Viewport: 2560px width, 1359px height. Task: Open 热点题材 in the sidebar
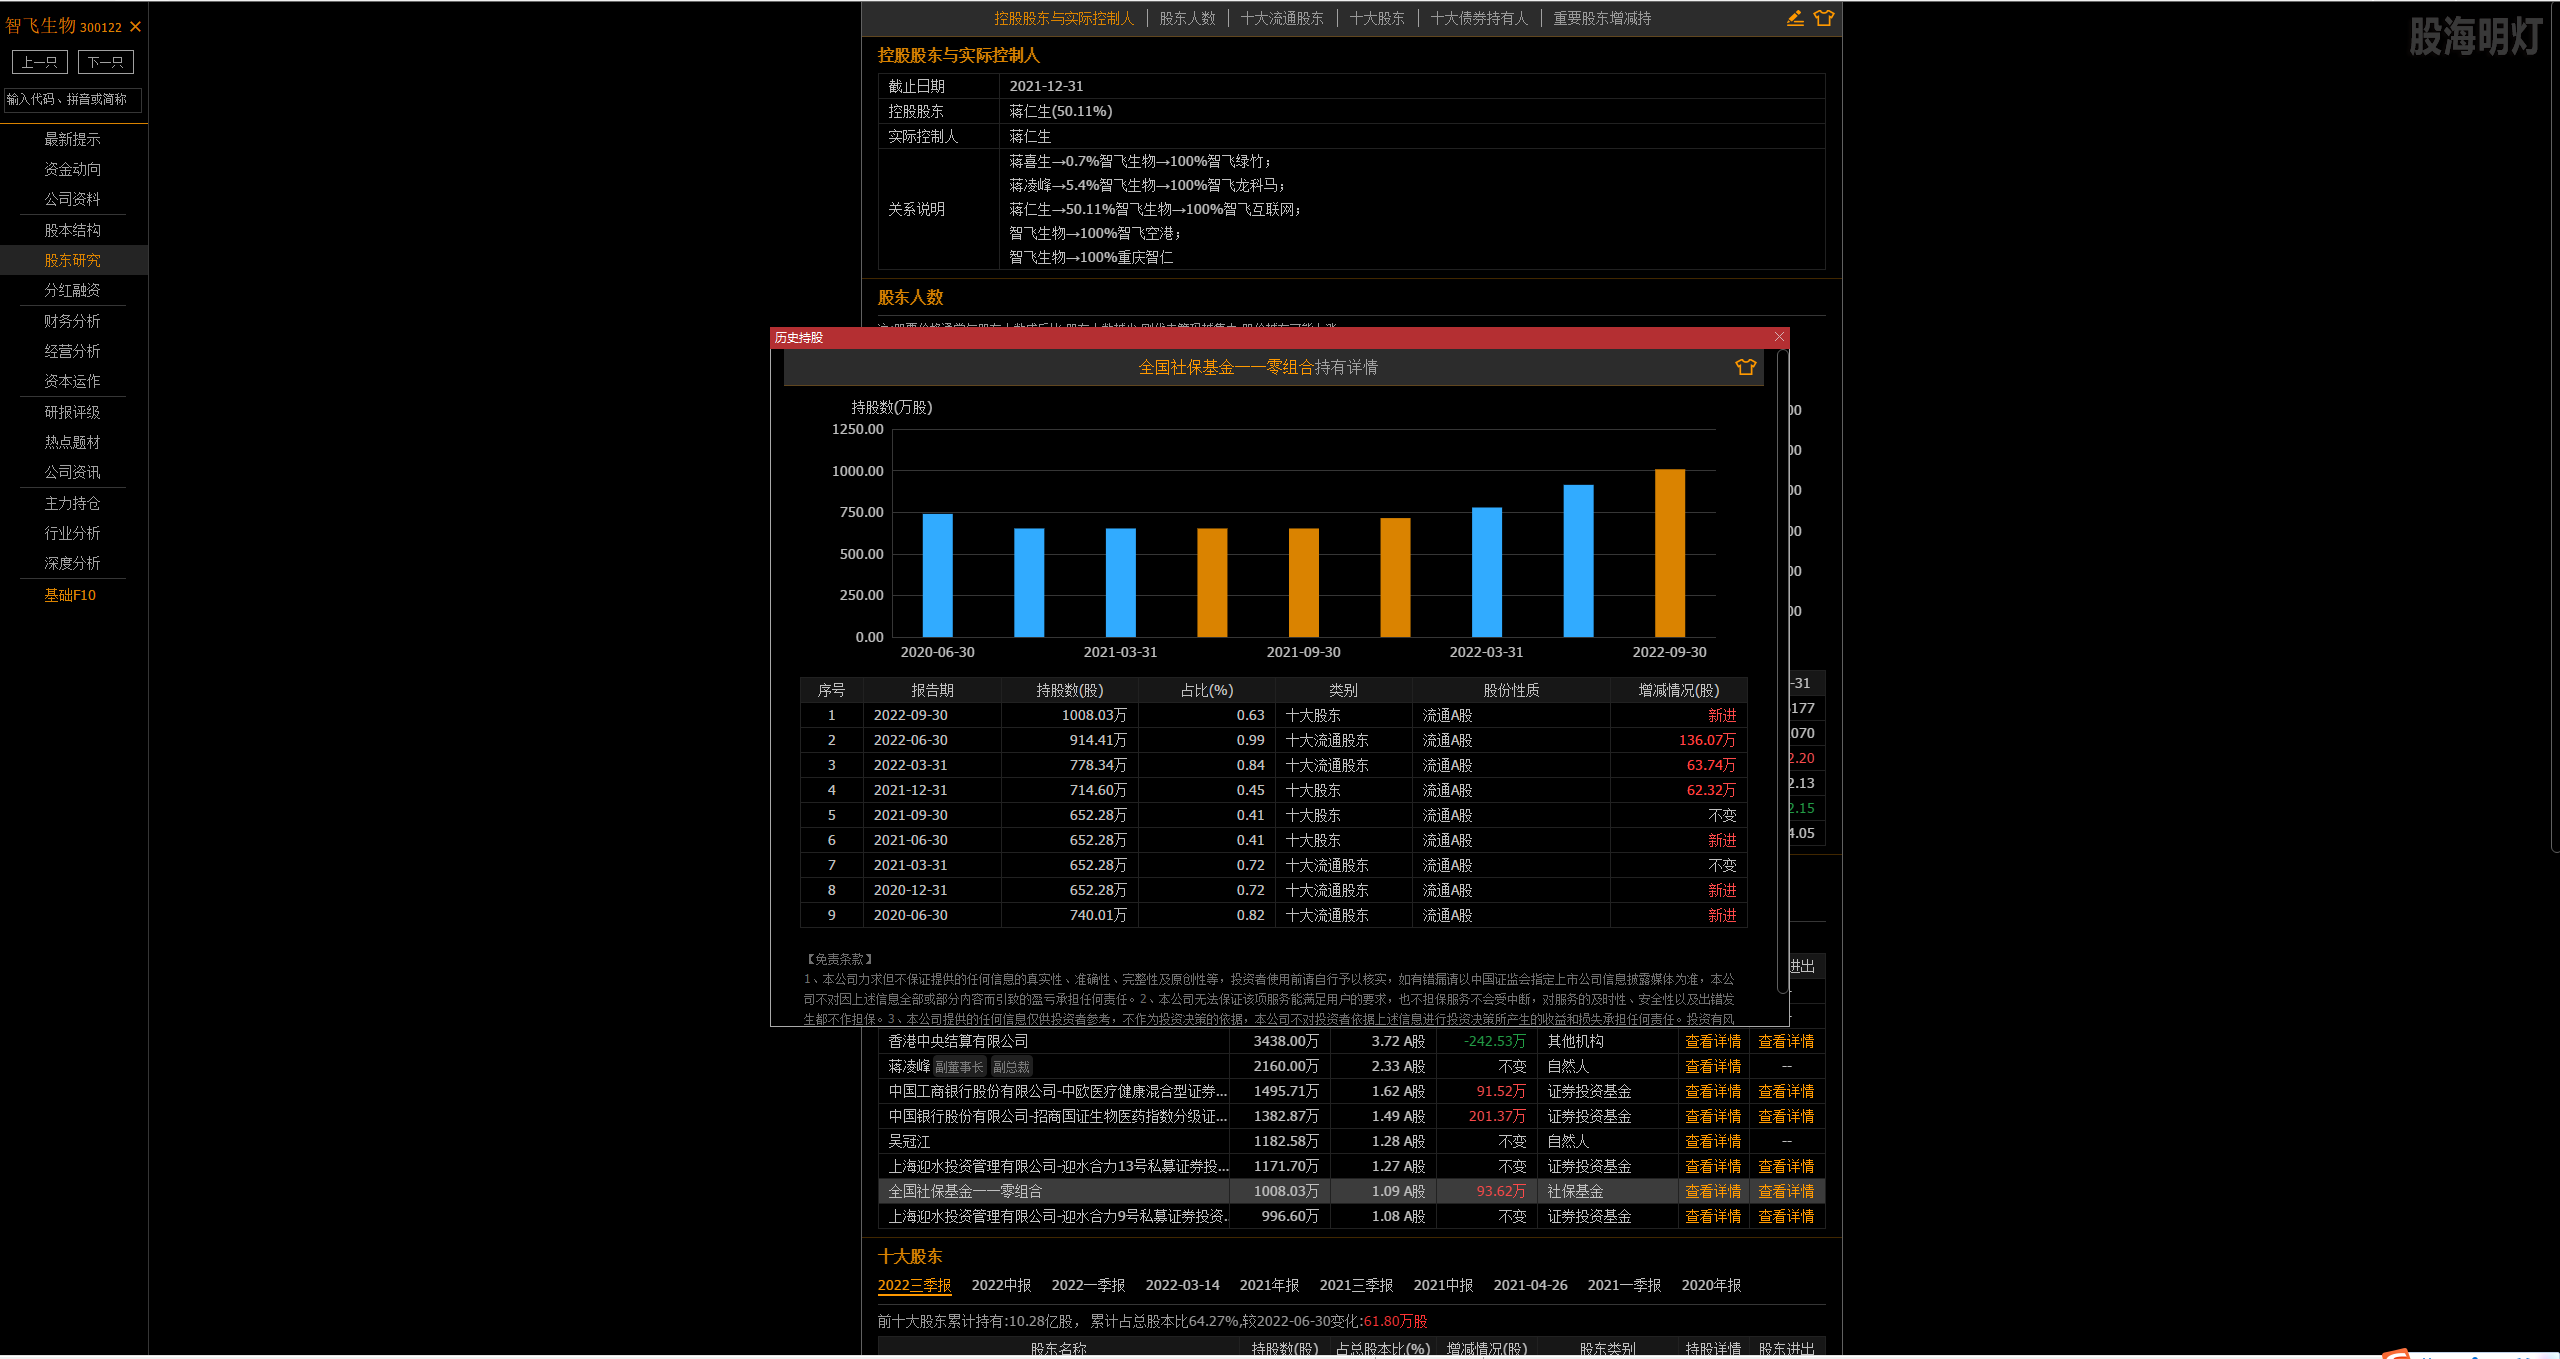coord(72,442)
